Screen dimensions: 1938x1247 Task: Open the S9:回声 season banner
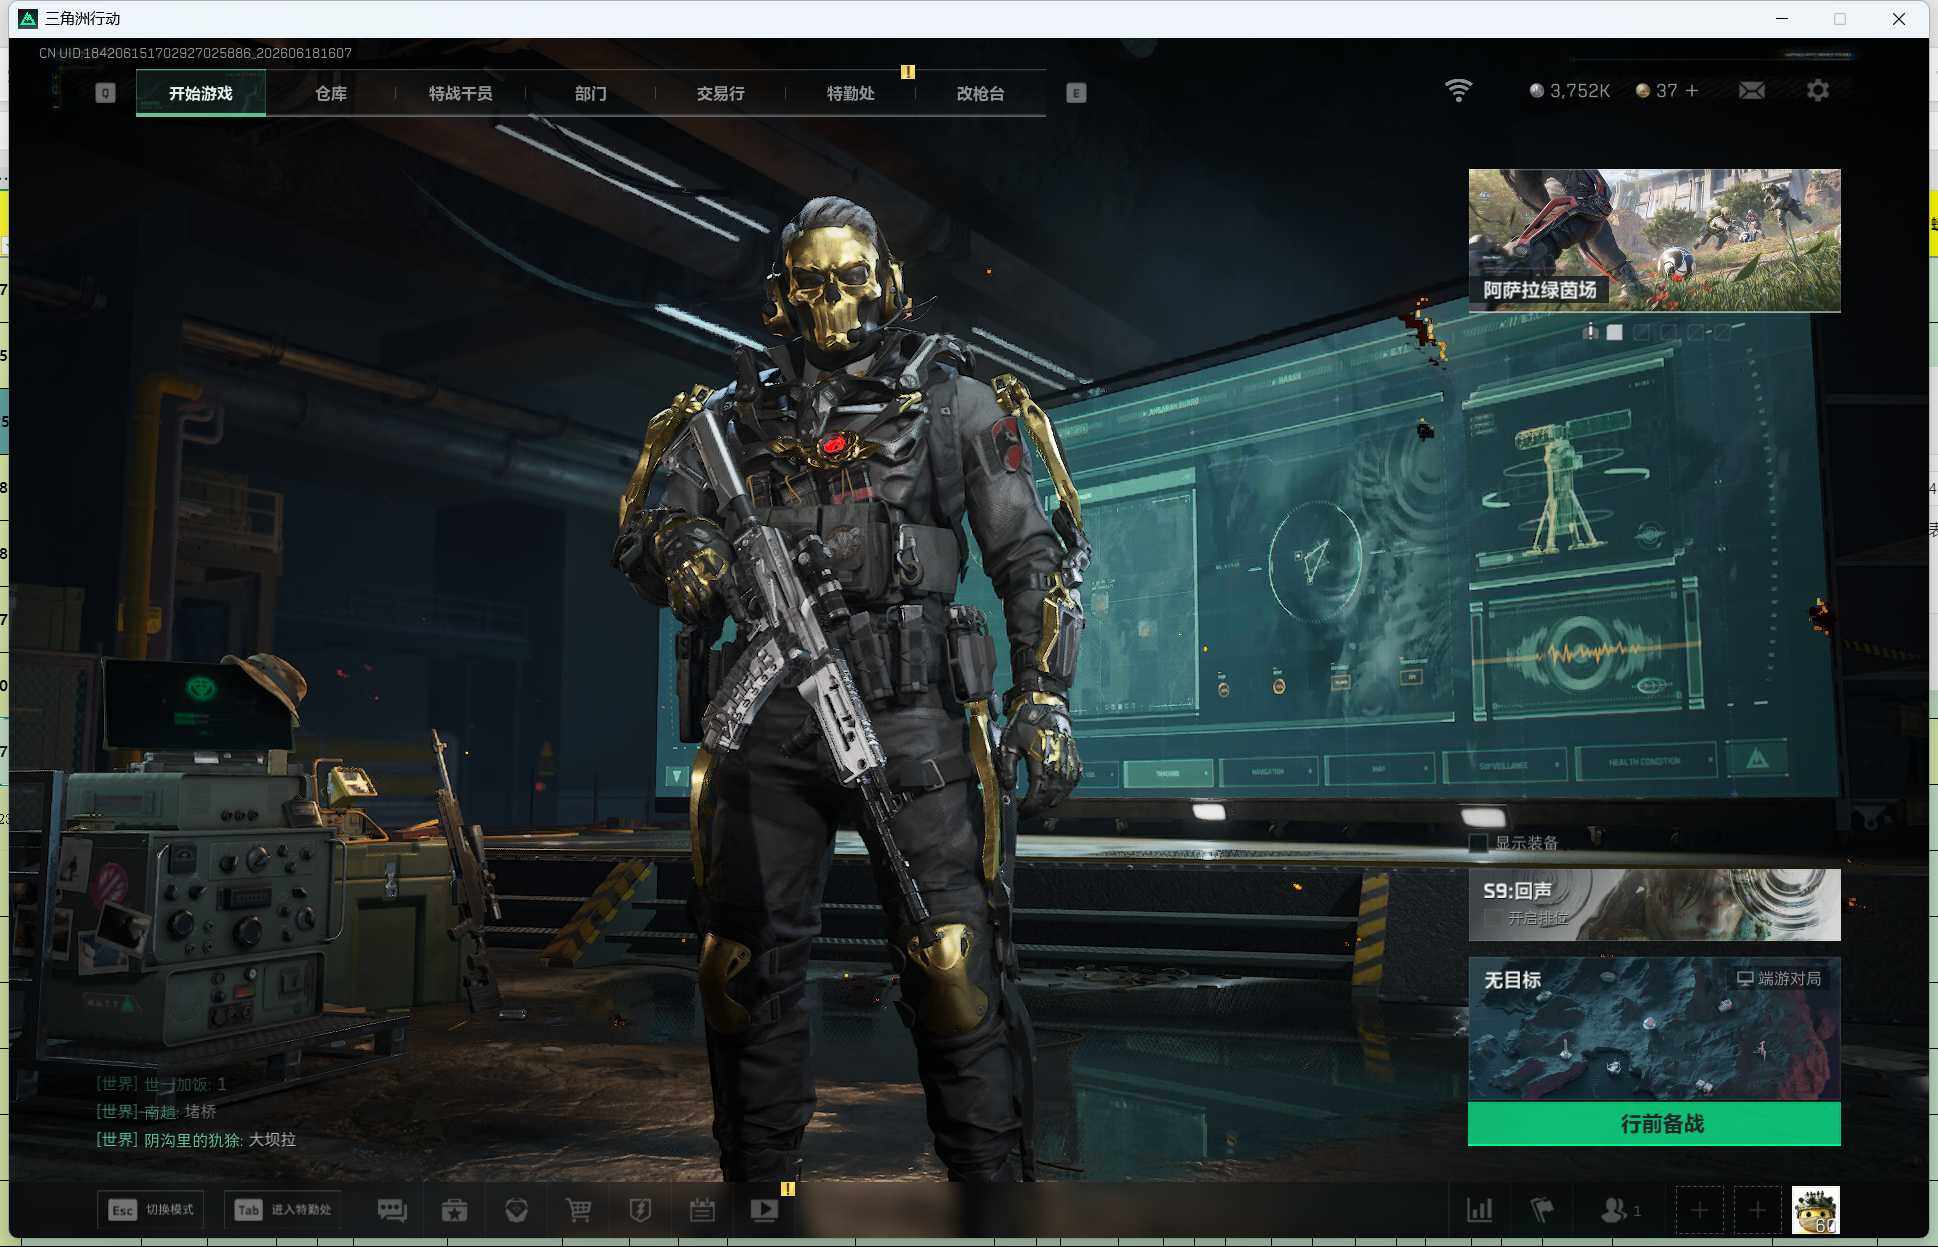[x=1654, y=905]
